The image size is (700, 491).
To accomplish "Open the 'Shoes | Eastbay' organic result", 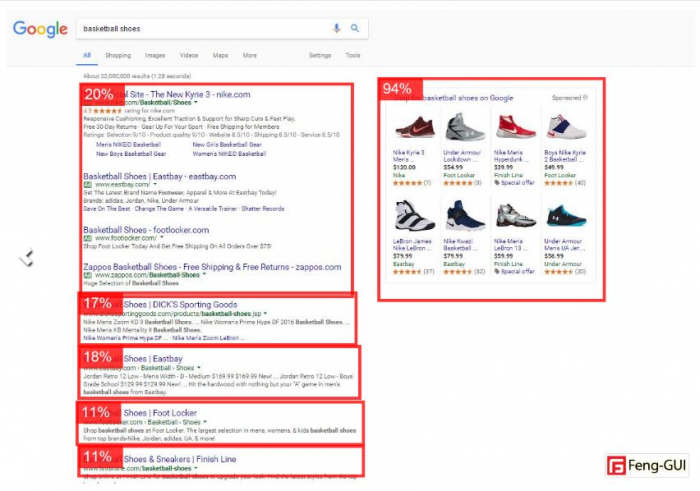I will pyautogui.click(x=153, y=358).
